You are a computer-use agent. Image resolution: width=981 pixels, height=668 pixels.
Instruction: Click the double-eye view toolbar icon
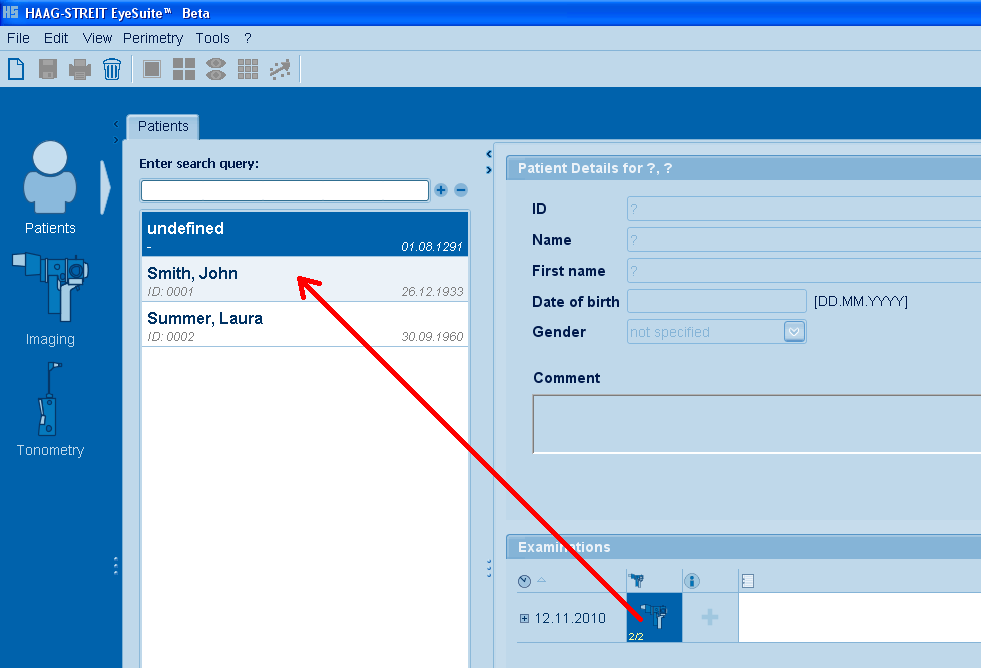[216, 69]
